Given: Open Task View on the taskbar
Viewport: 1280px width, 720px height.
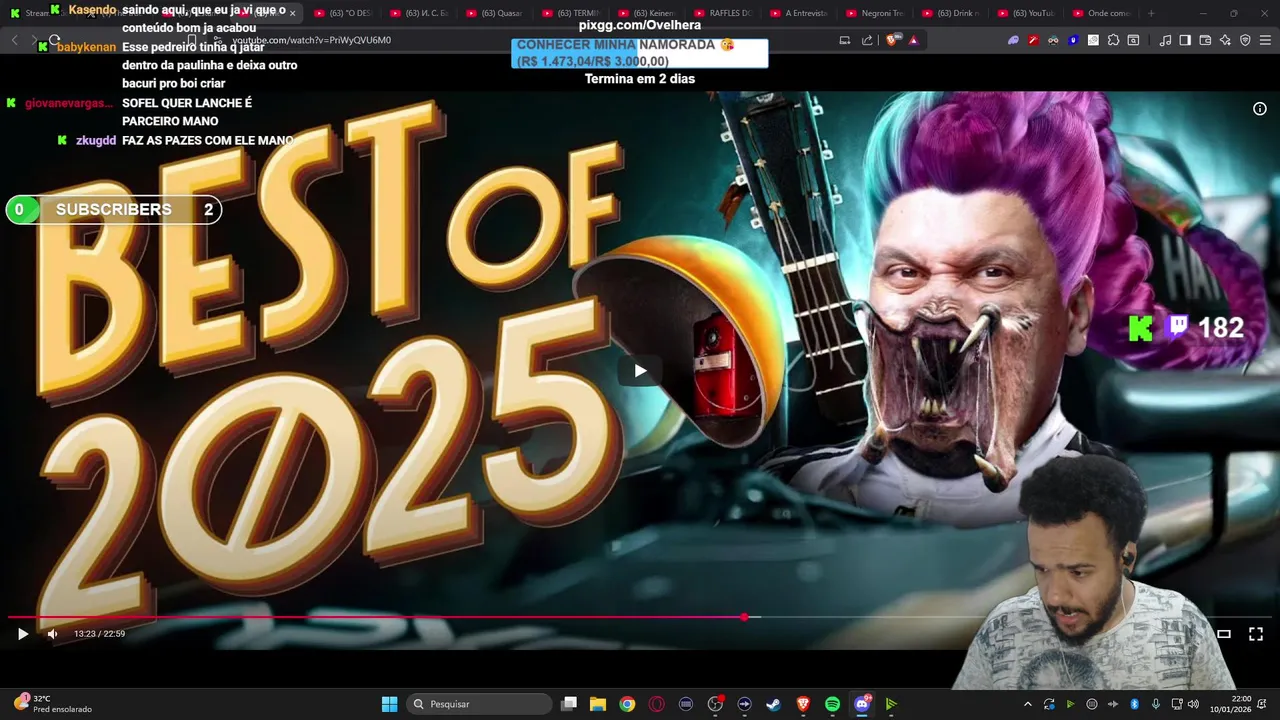Looking at the screenshot, I should (x=569, y=704).
